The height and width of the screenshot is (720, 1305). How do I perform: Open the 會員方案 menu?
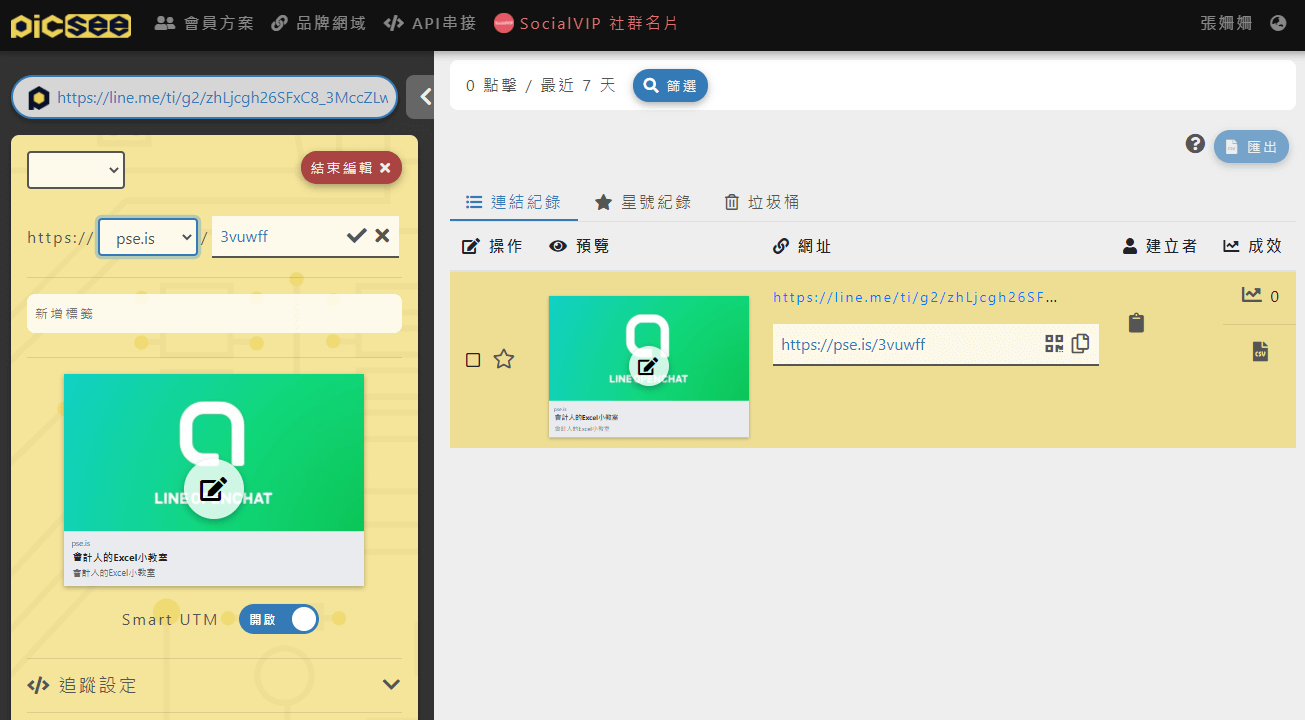(204, 23)
